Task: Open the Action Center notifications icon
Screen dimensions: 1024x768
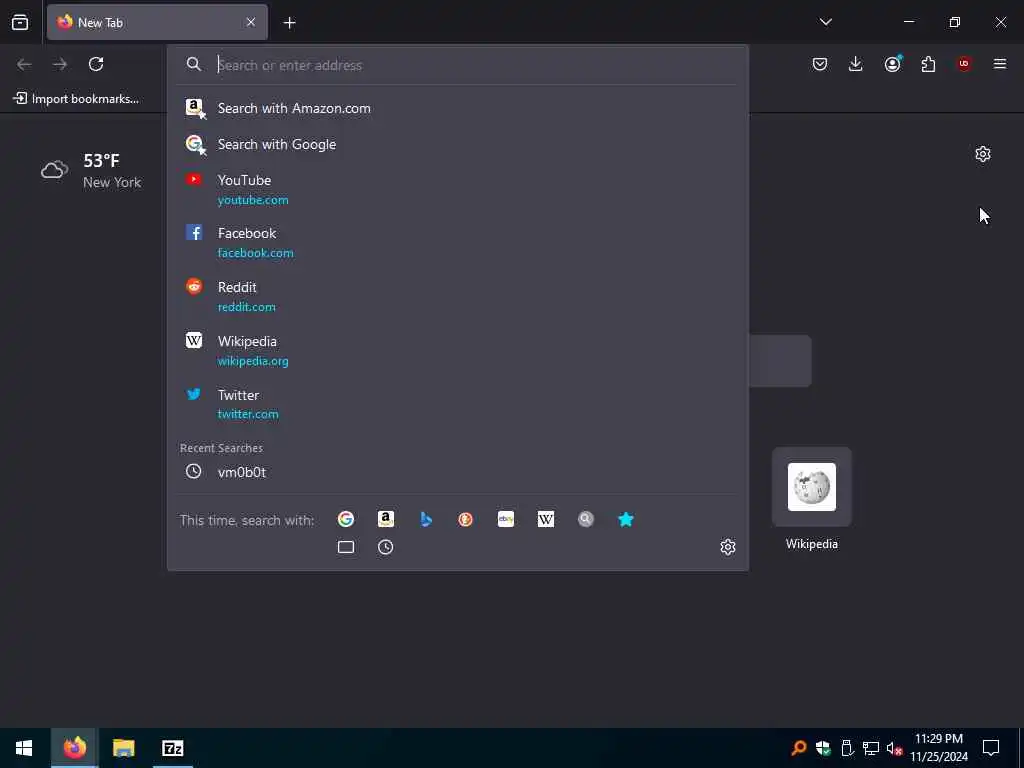Action: (x=991, y=748)
